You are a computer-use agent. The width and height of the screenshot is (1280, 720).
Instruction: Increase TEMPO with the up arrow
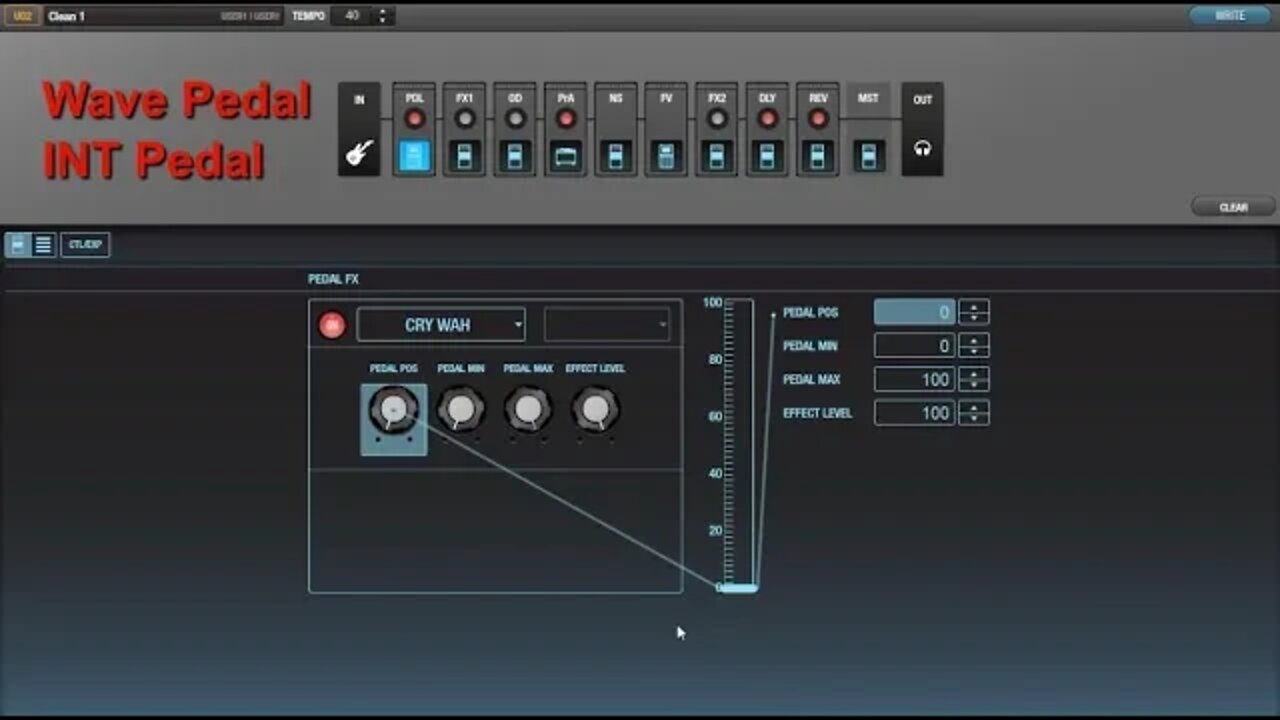[x=382, y=11]
